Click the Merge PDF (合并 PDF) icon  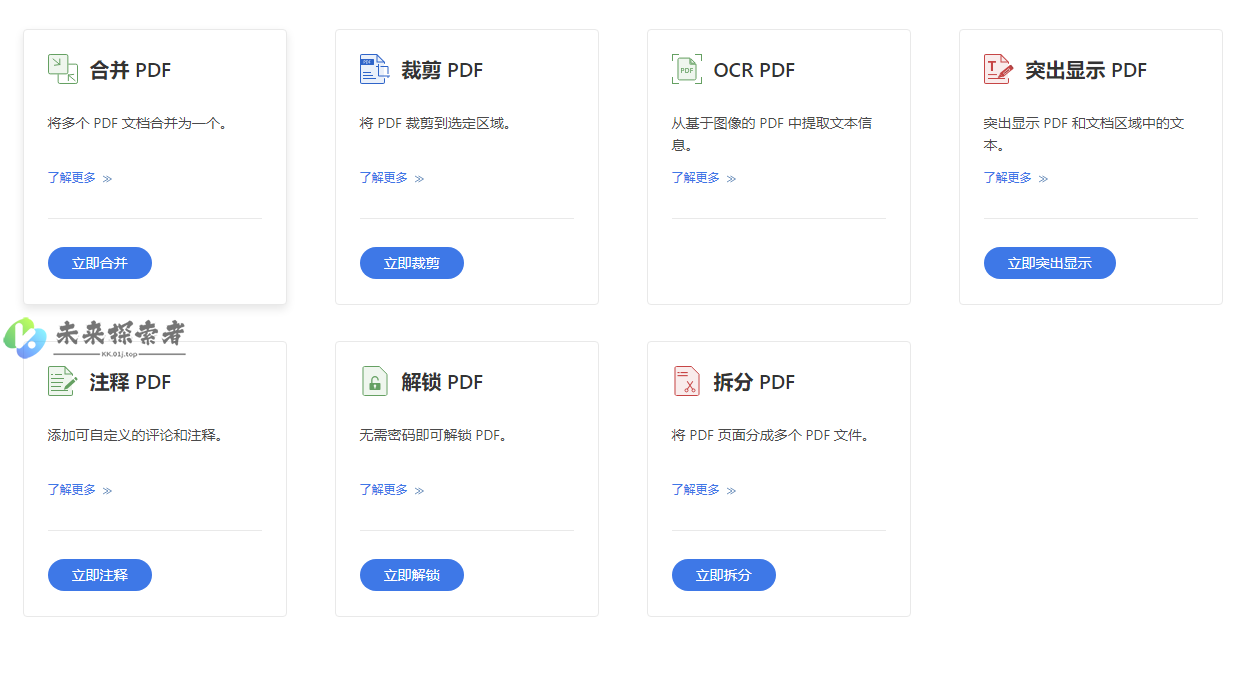point(62,69)
